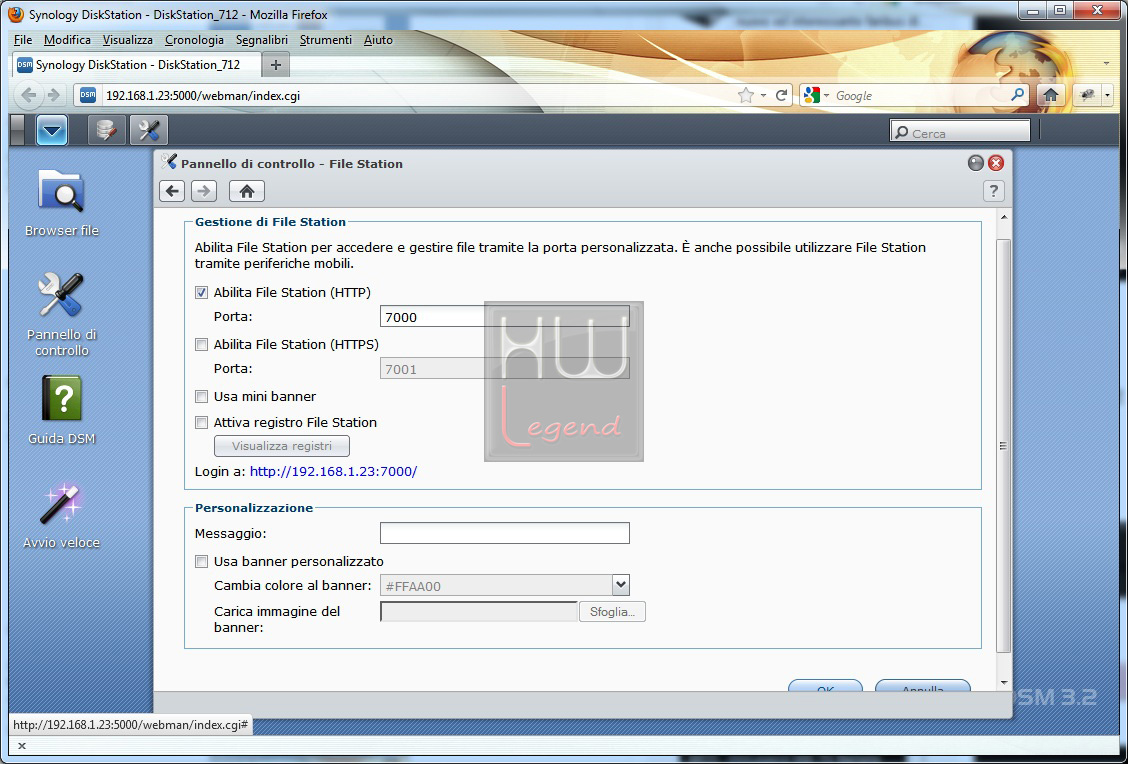
Task: Open the add-on button dropdown arrow
Action: click(1107, 95)
